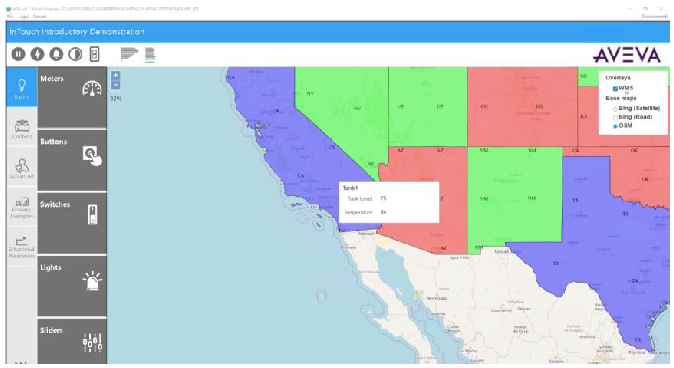Image resolution: width=674 pixels, height=368 pixels.
Task: Click the gauge icon on Meters tile
Action: click(x=92, y=88)
